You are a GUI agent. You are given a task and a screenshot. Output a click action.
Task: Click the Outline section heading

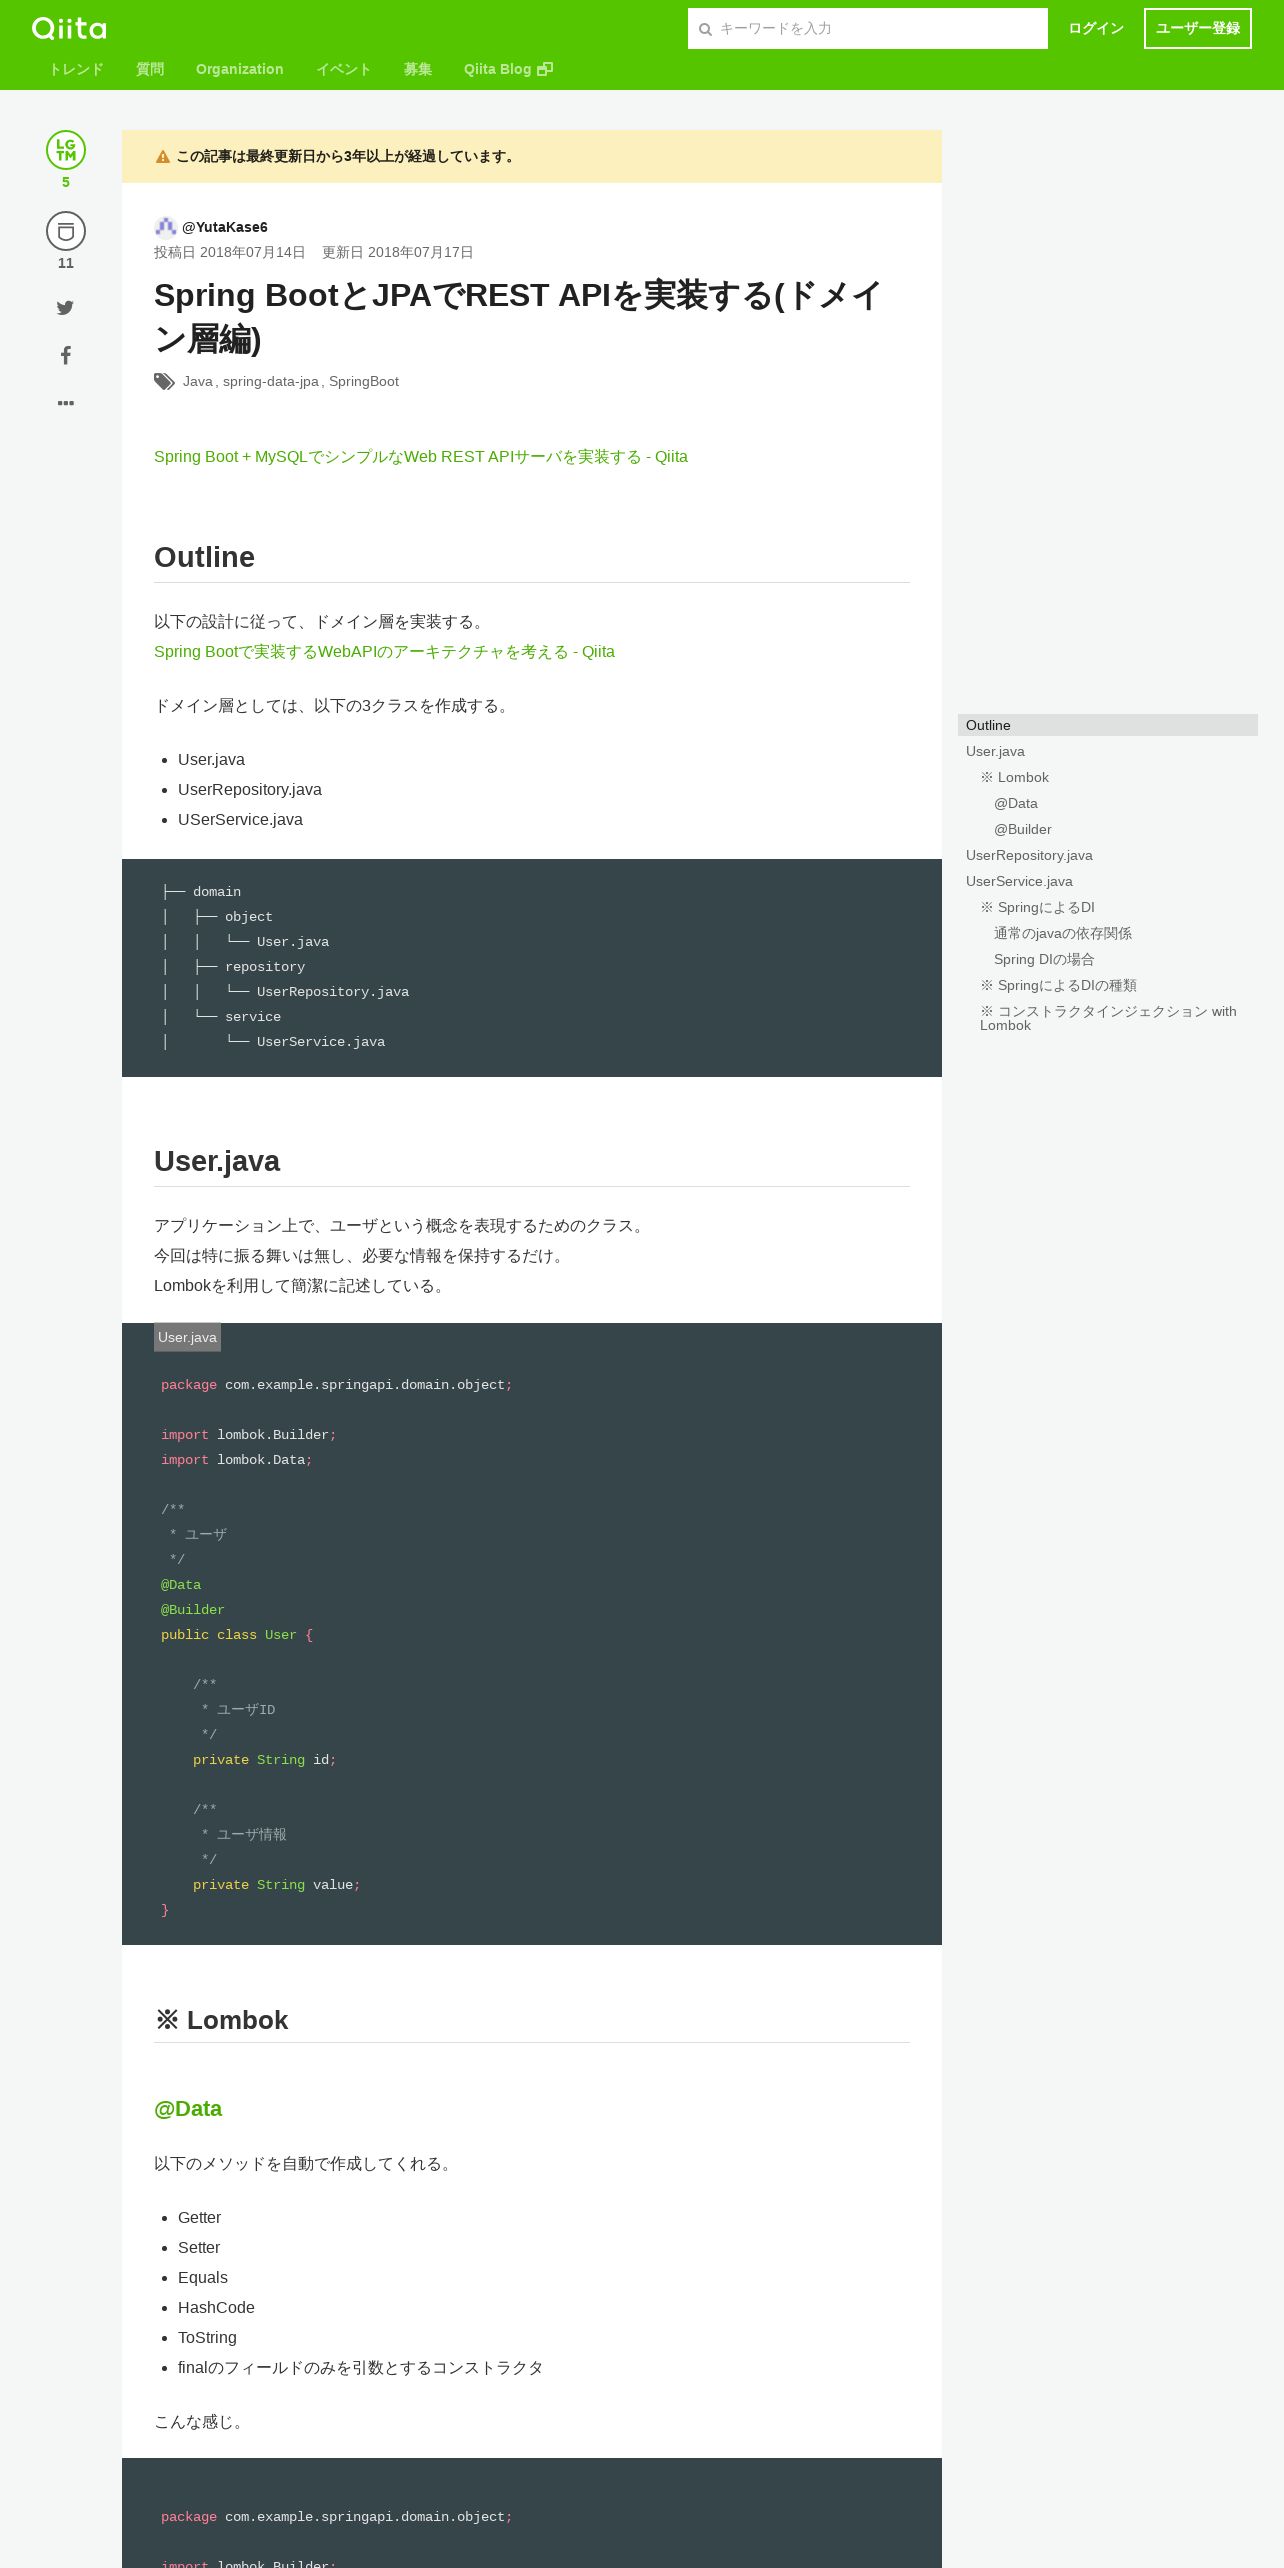tap(205, 557)
